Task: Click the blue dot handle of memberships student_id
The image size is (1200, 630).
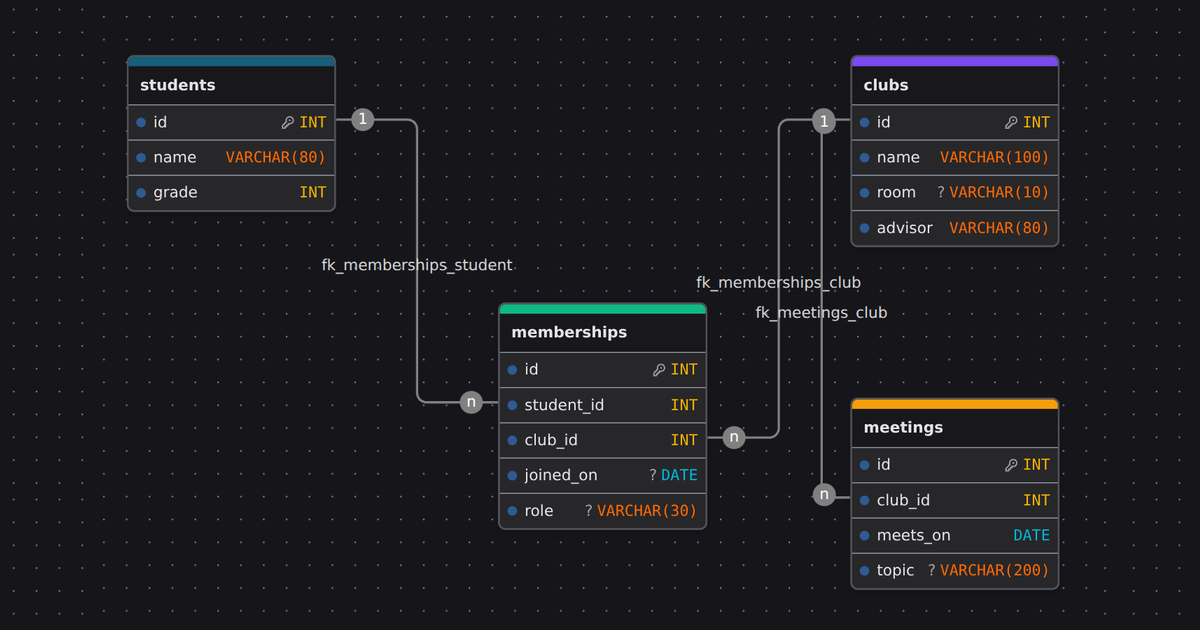Action: coord(512,405)
